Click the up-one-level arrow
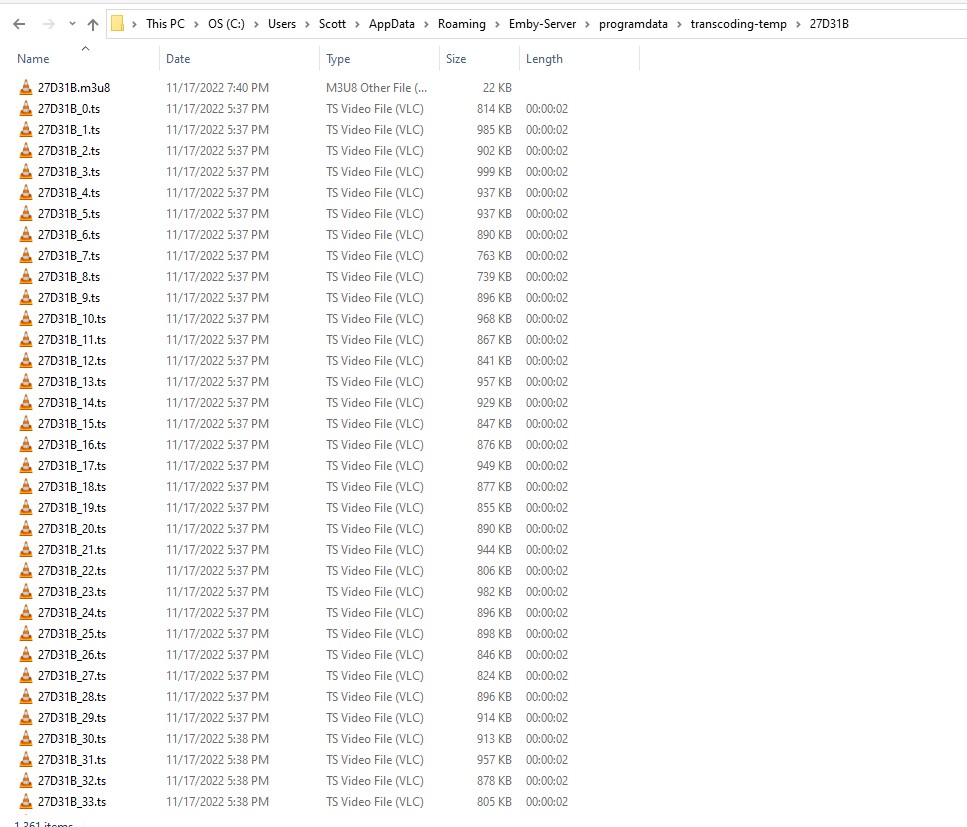Screen dimensions: 967x827 pyautogui.click(x=92, y=22)
